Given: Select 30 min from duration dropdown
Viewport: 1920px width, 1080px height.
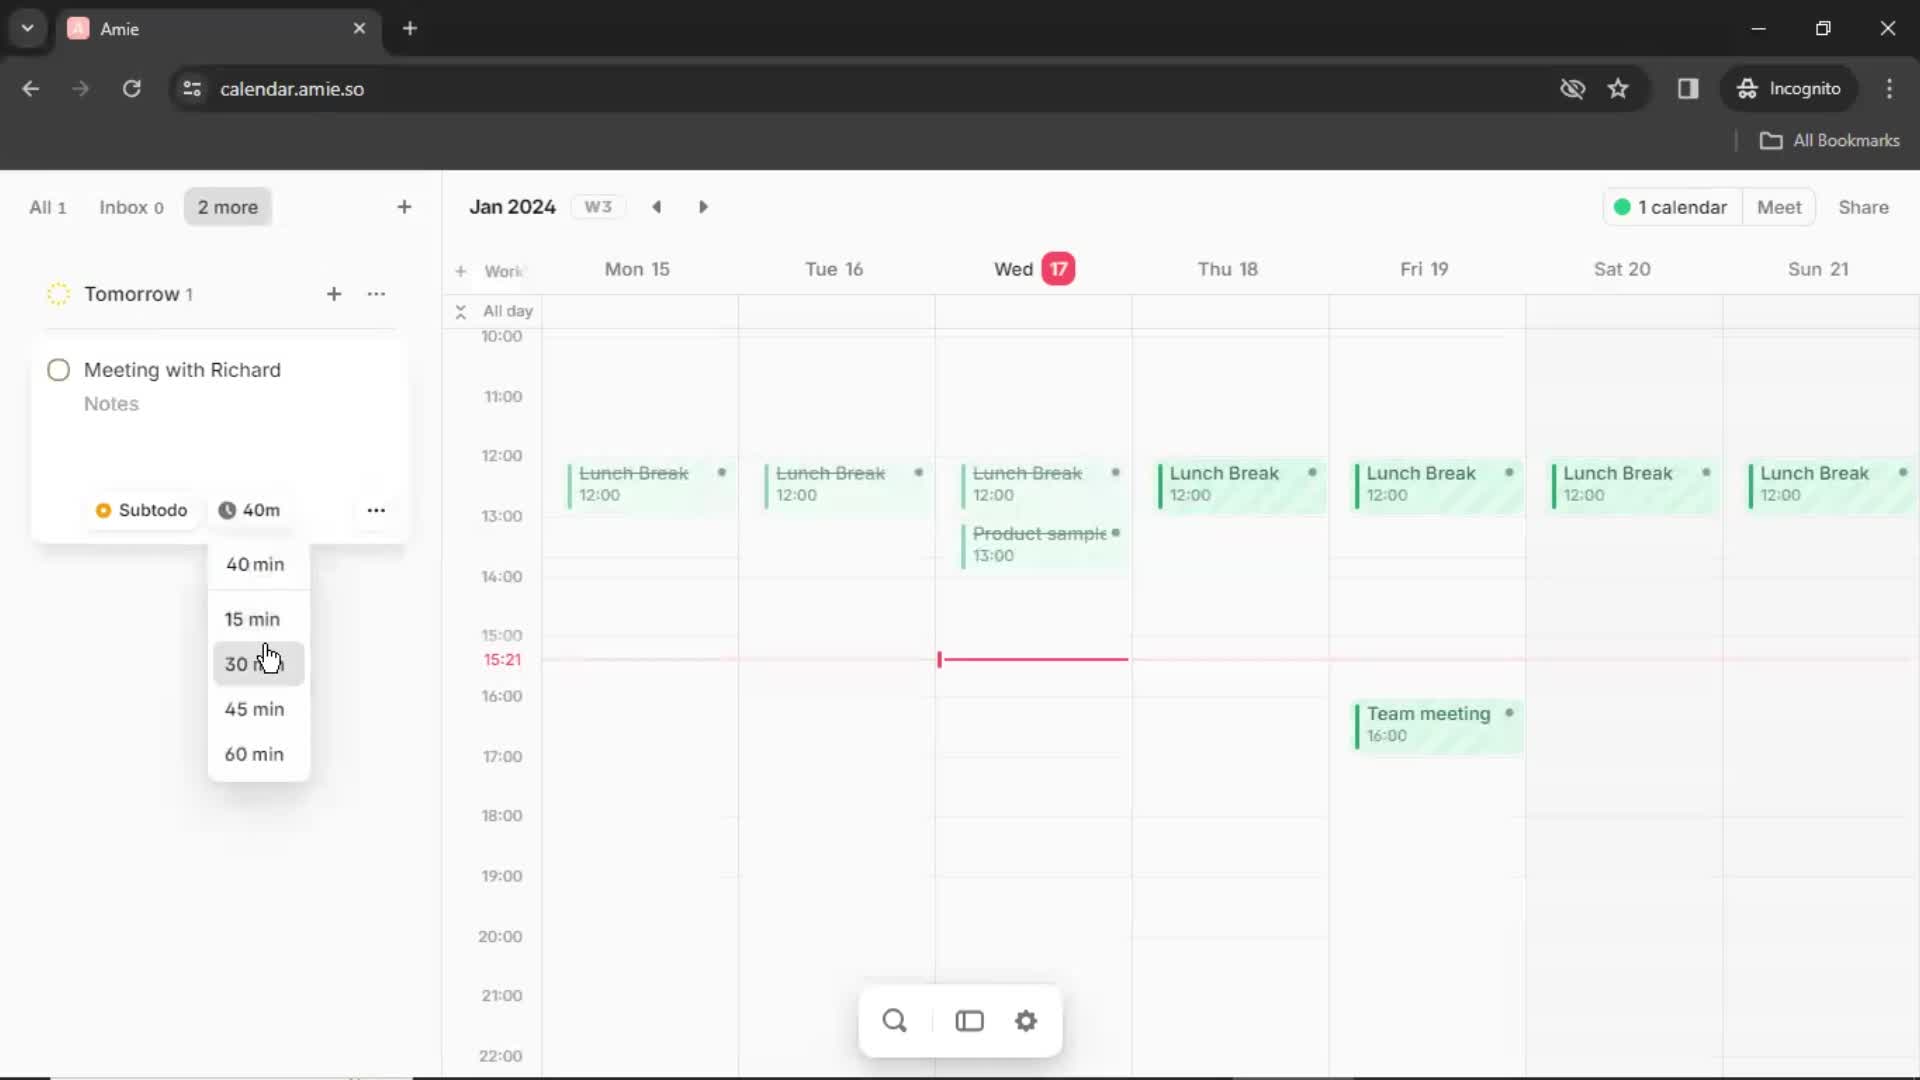Looking at the screenshot, I should click(x=253, y=663).
